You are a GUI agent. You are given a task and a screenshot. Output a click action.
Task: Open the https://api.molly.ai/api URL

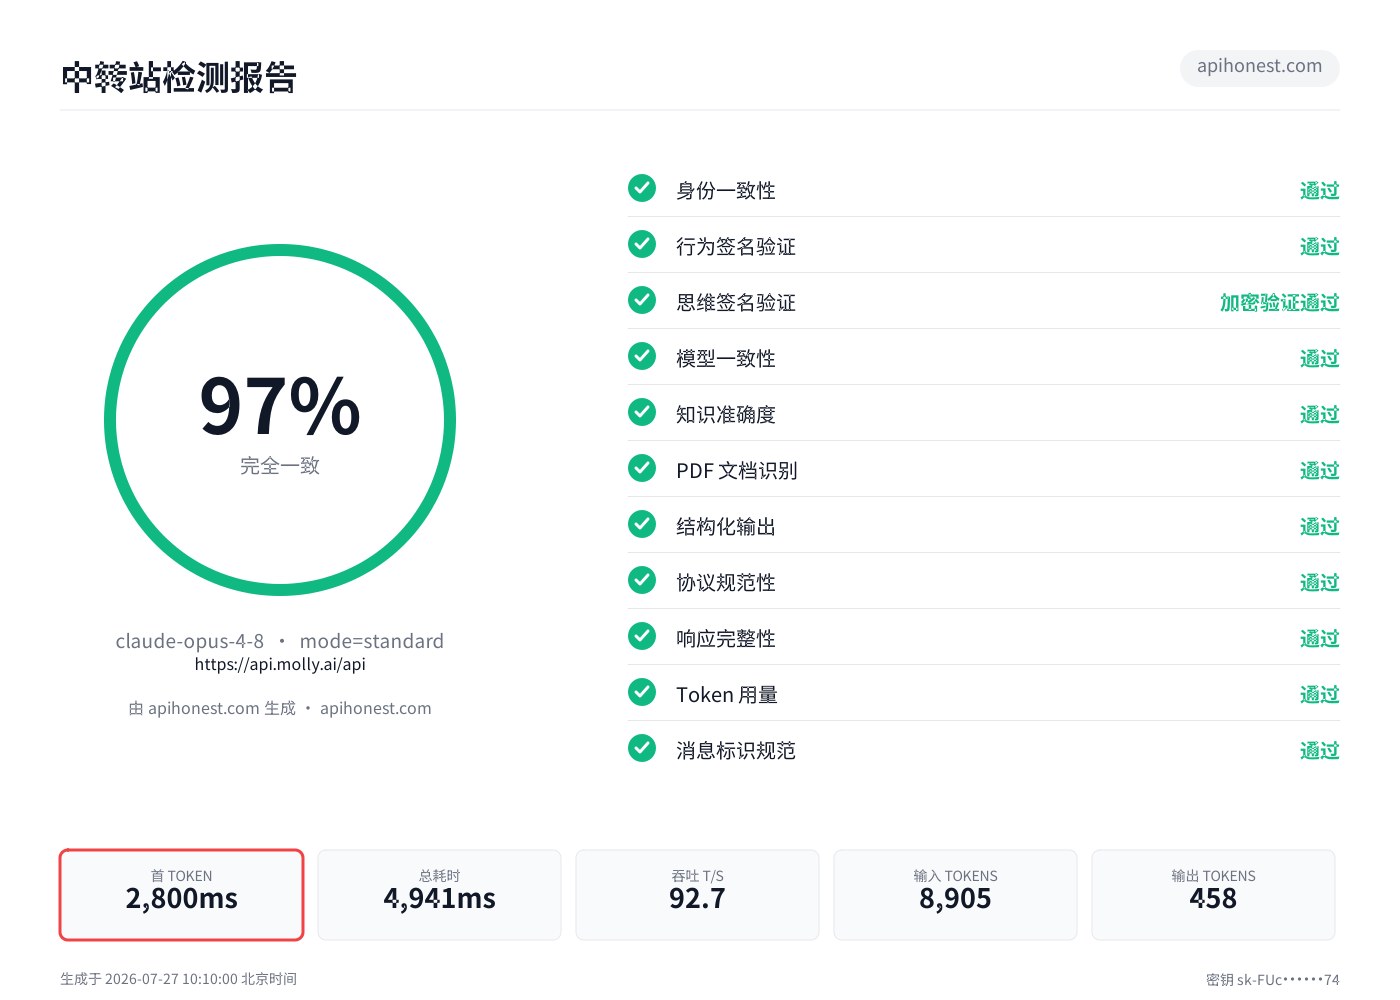coord(280,664)
